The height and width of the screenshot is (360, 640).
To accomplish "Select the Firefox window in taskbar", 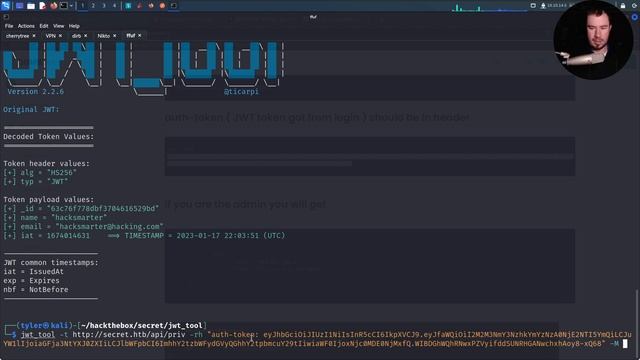I will (x=151, y=6).
